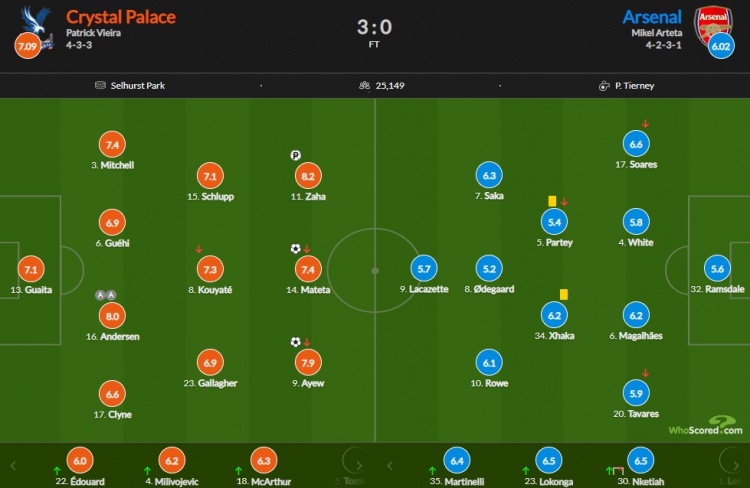750x488 pixels.
Task: Open the Arsenal team name link
Action: (652, 17)
